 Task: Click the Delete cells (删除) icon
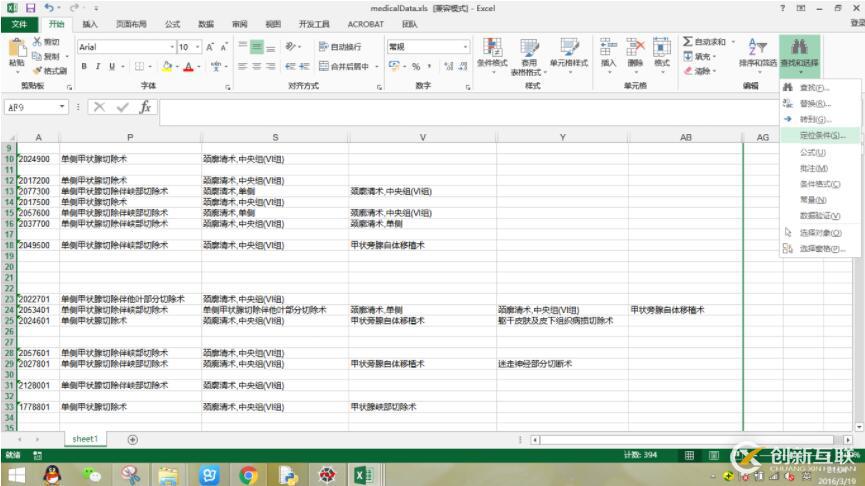point(635,47)
